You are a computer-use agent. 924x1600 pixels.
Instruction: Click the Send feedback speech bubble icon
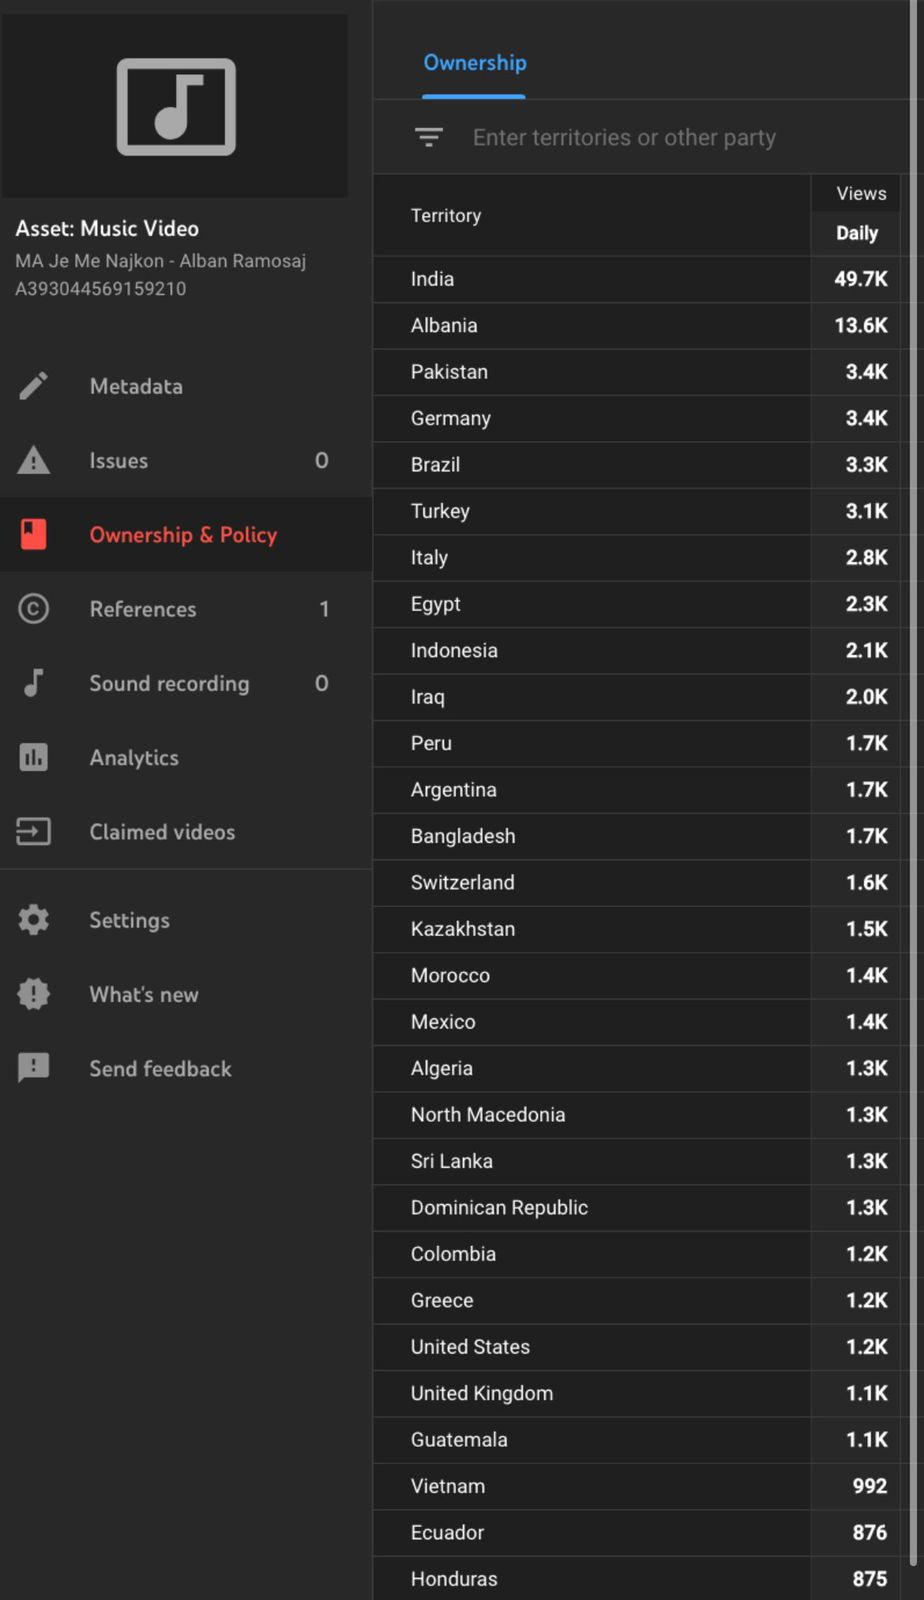(34, 1068)
